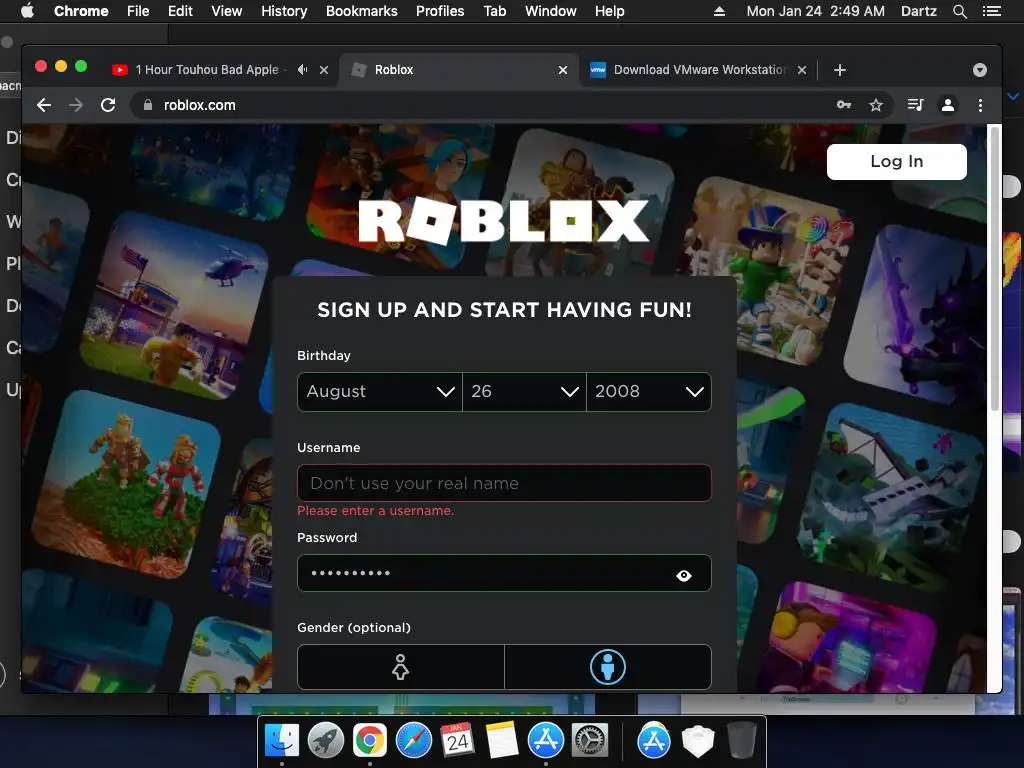Click the menu bar clock Mon Jan 24
This screenshot has width=1024, height=768.
pyautogui.click(x=816, y=11)
